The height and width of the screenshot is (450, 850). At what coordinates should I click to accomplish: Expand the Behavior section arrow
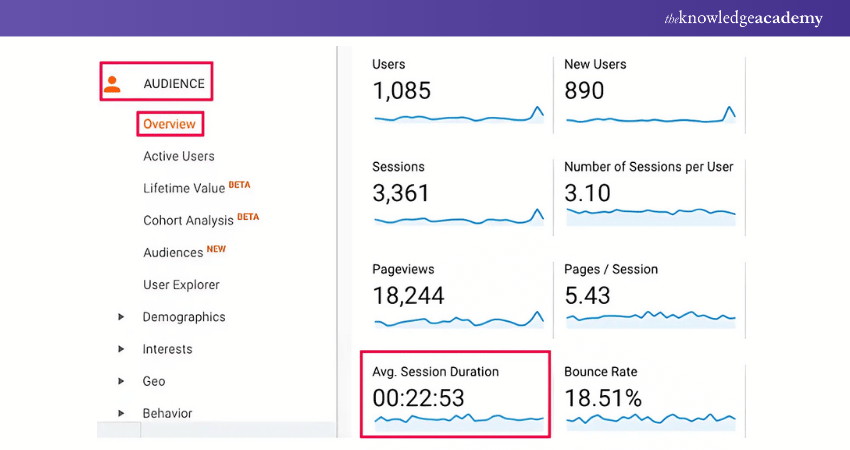coord(121,413)
